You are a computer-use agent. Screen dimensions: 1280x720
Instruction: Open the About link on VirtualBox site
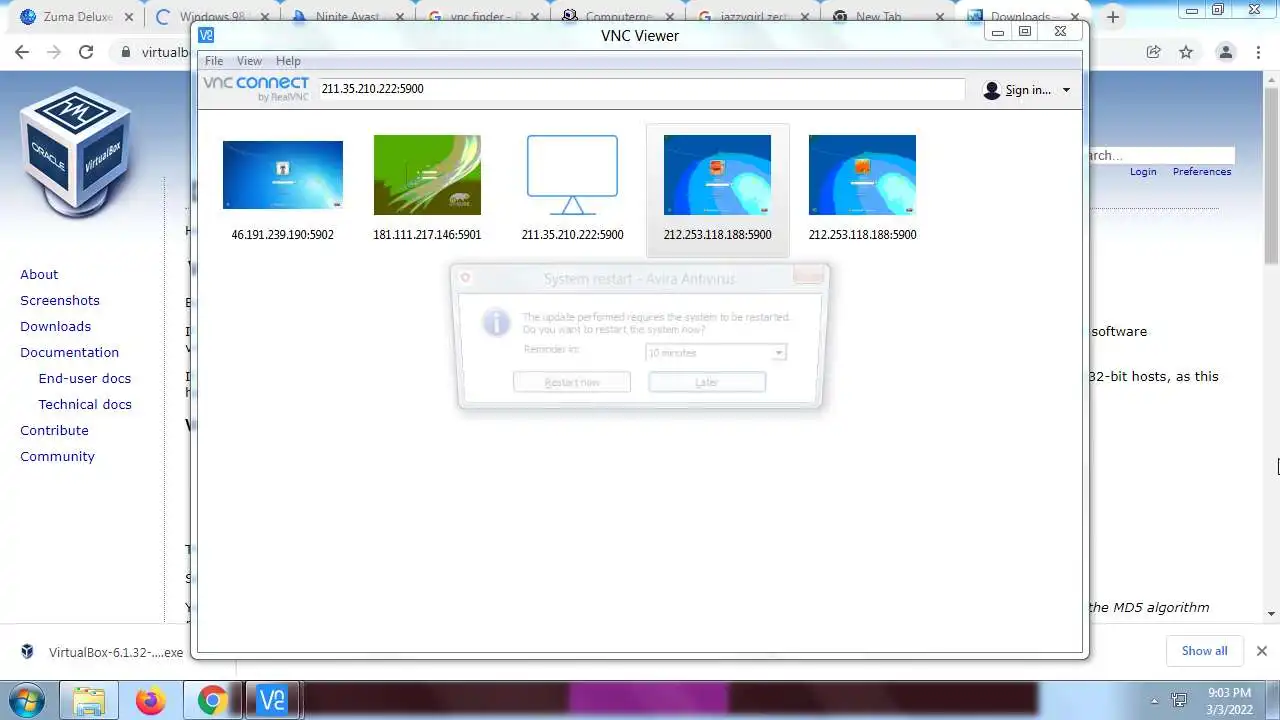[39, 274]
